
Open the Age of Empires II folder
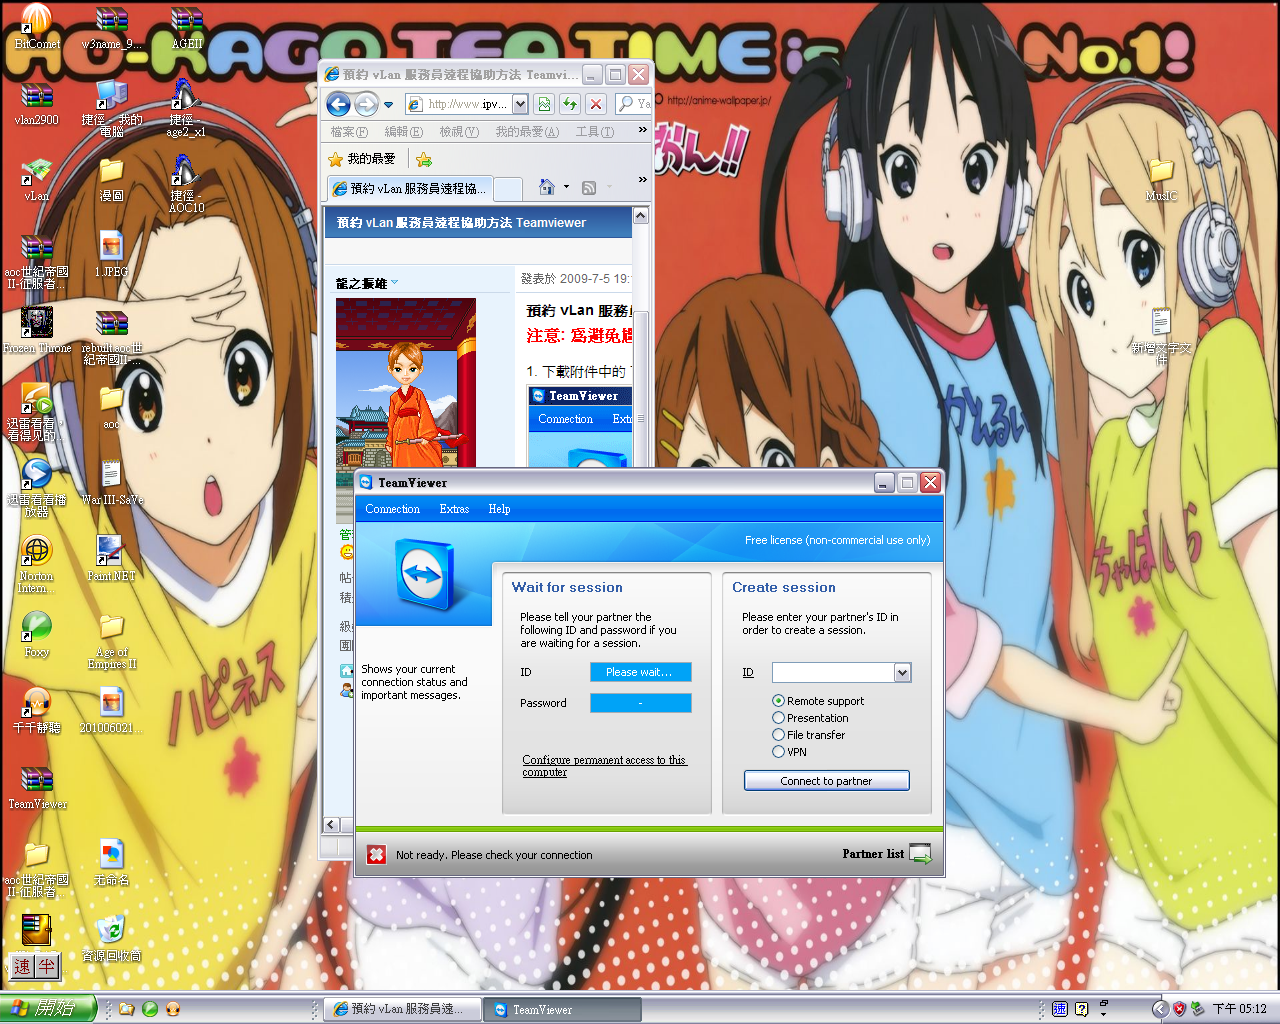pyautogui.click(x=111, y=641)
